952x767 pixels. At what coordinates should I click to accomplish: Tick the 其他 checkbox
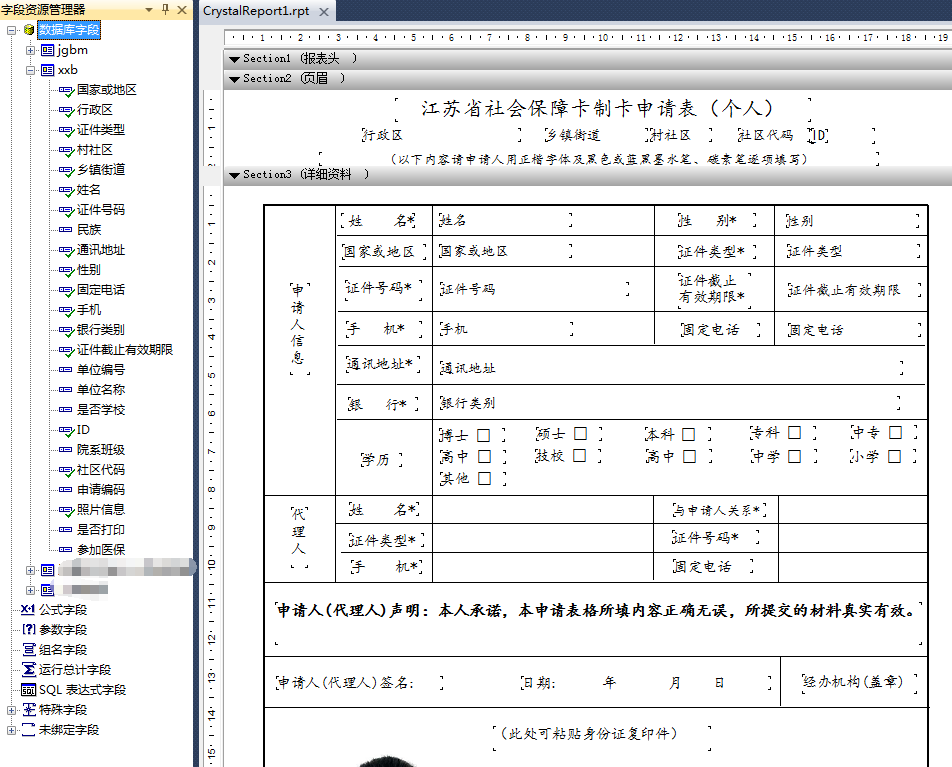click(484, 479)
